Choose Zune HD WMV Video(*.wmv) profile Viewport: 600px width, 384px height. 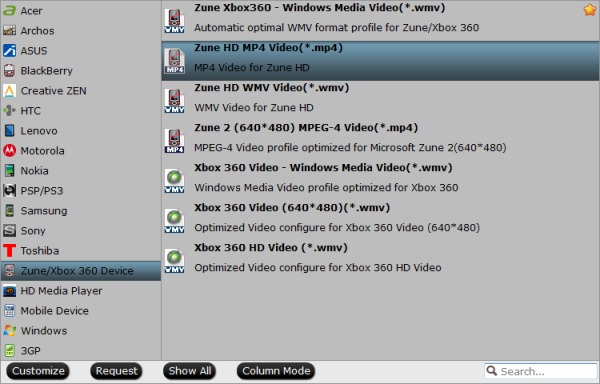click(380, 101)
